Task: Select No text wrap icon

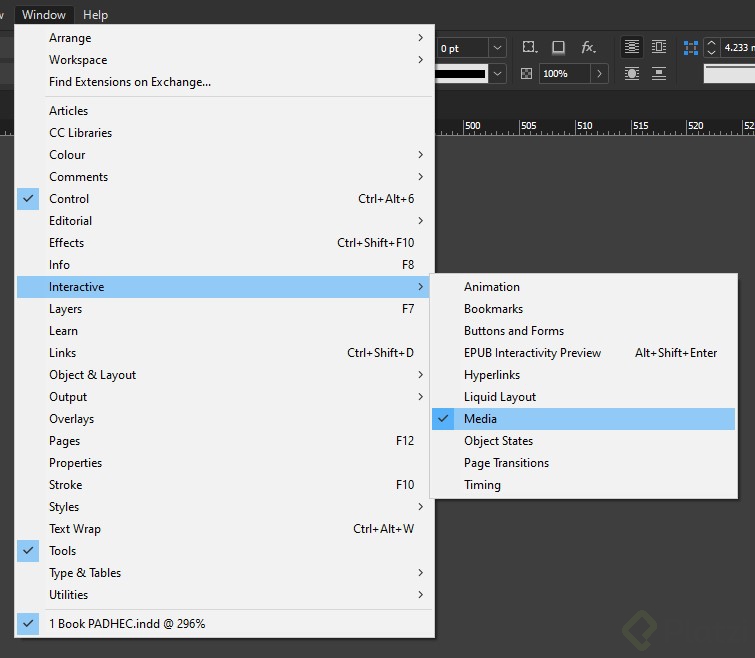Action: click(632, 47)
